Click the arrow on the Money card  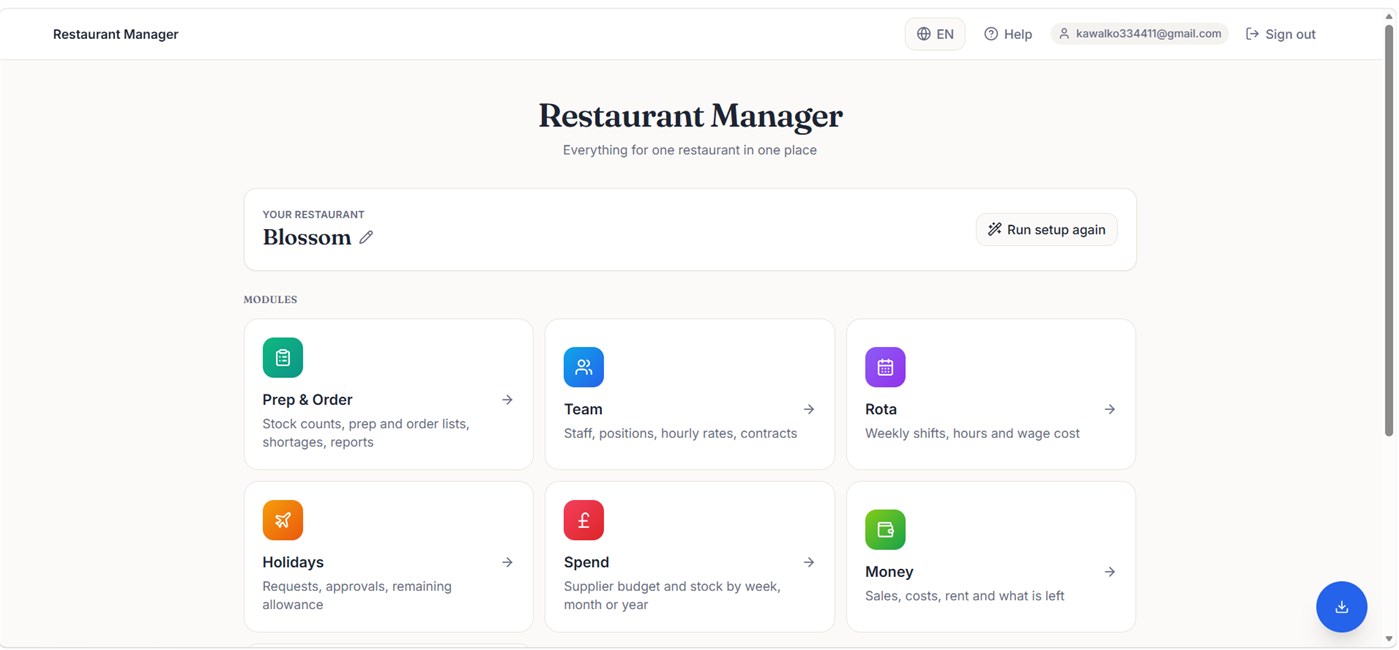[1110, 572]
